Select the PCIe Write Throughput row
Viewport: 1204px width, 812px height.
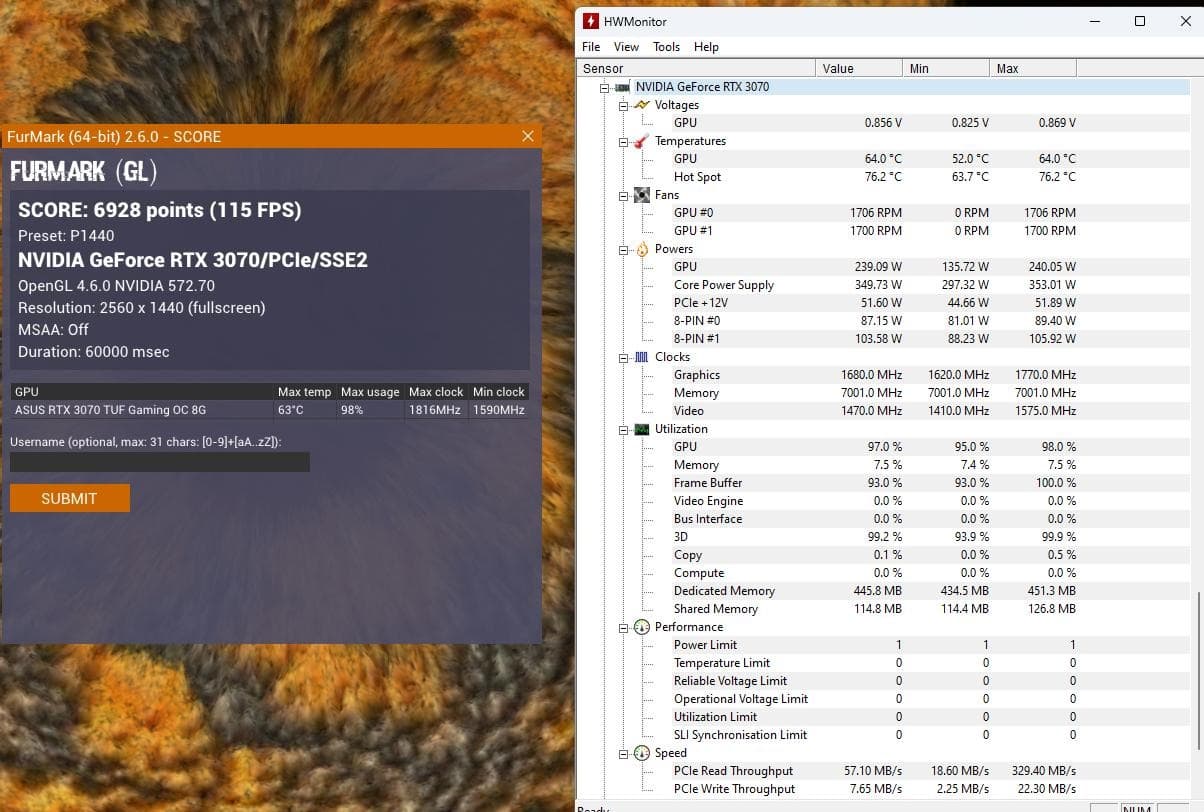coord(884,789)
